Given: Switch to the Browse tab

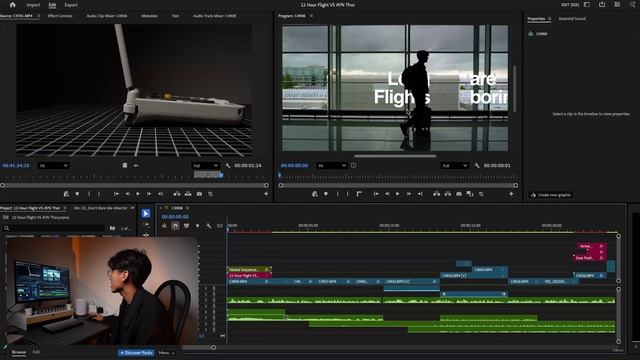Looking at the screenshot, I should [18, 352].
